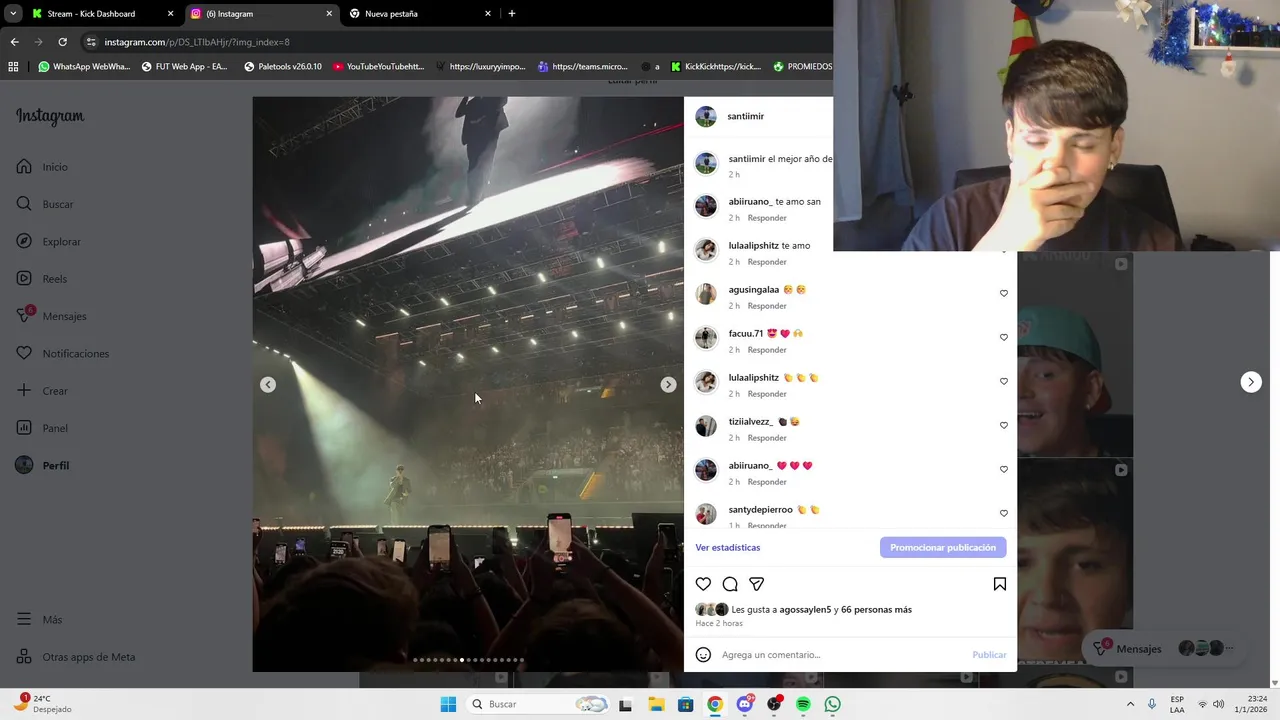Reply to the agusingalaa comment
This screenshot has width=1280, height=720.
(767, 306)
